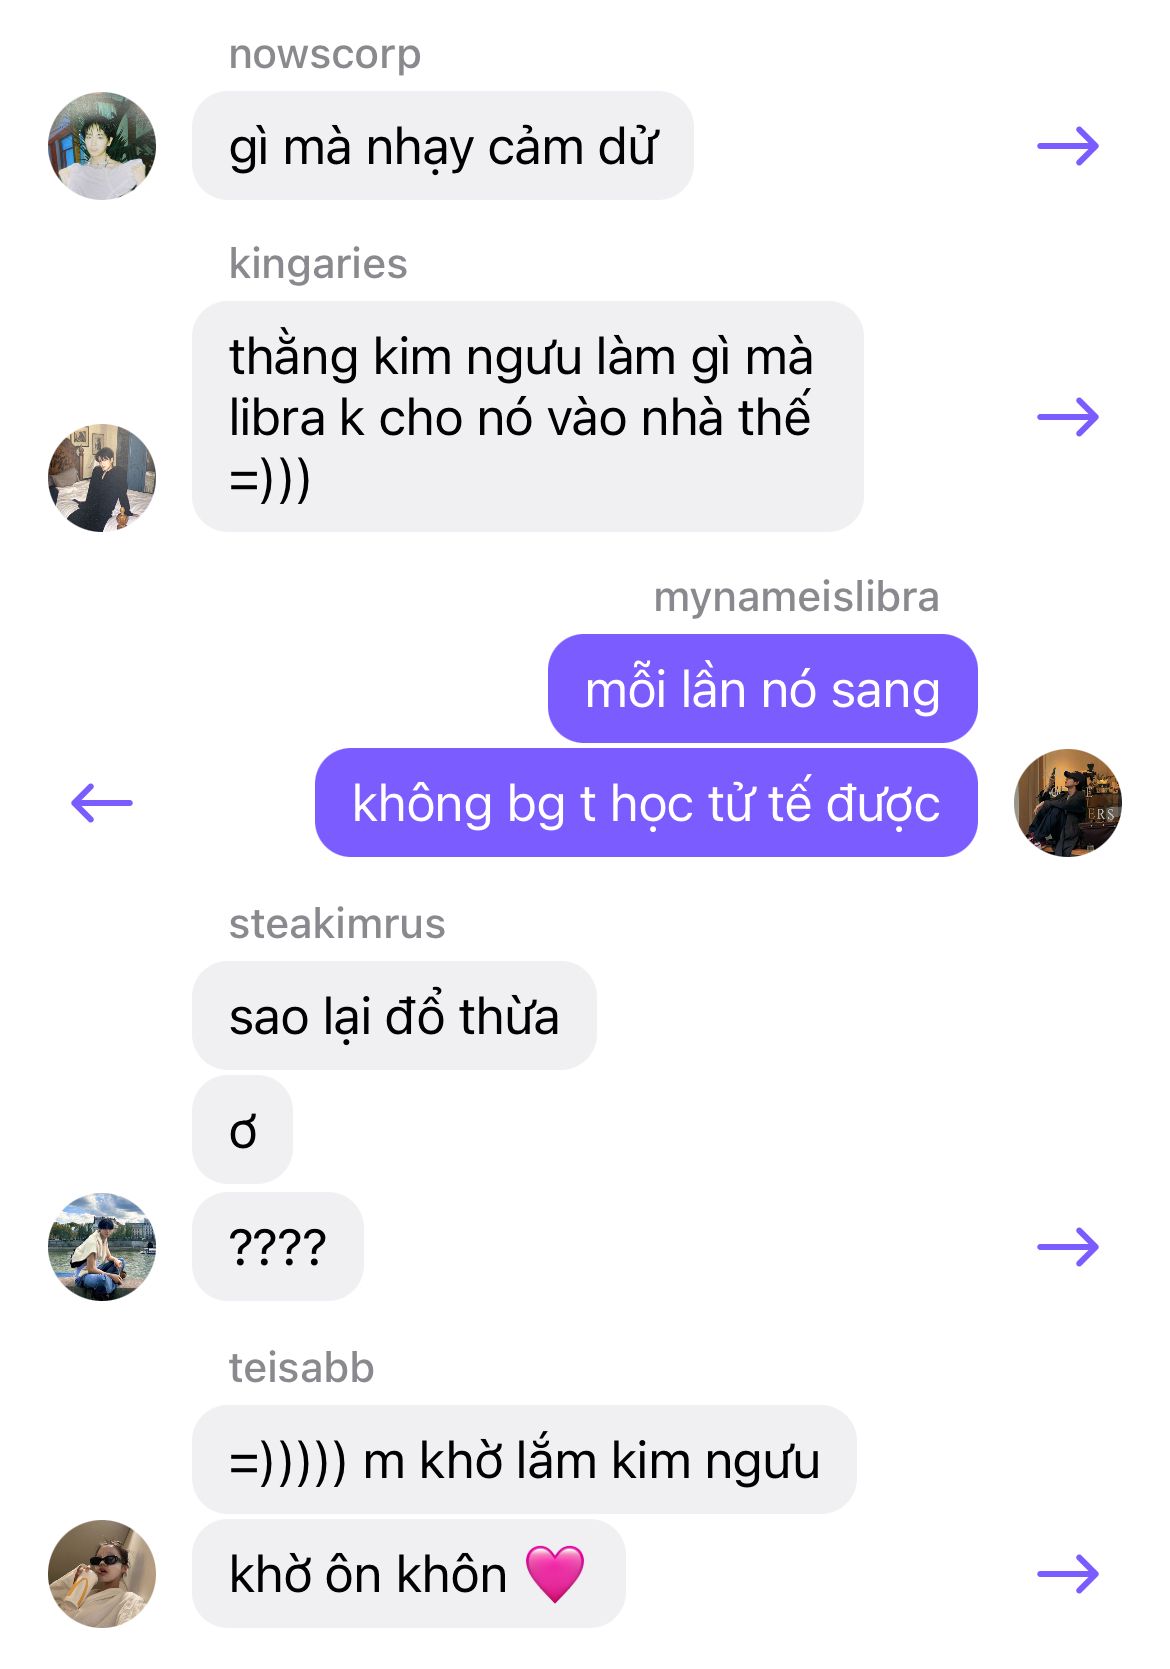The height and width of the screenshot is (1669, 1170).
Task: Open nowscorp's profile picture
Action: [x=102, y=146]
